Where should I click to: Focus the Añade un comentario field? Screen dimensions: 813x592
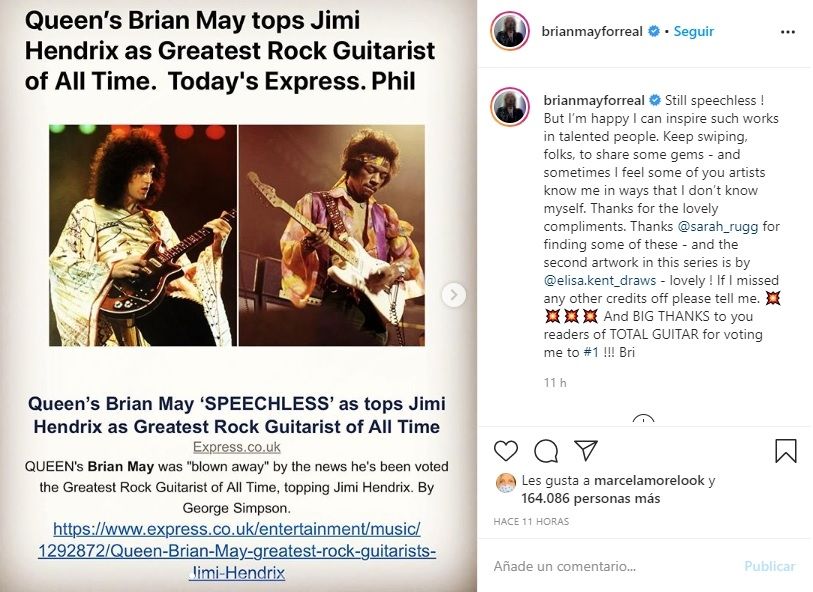(610, 566)
